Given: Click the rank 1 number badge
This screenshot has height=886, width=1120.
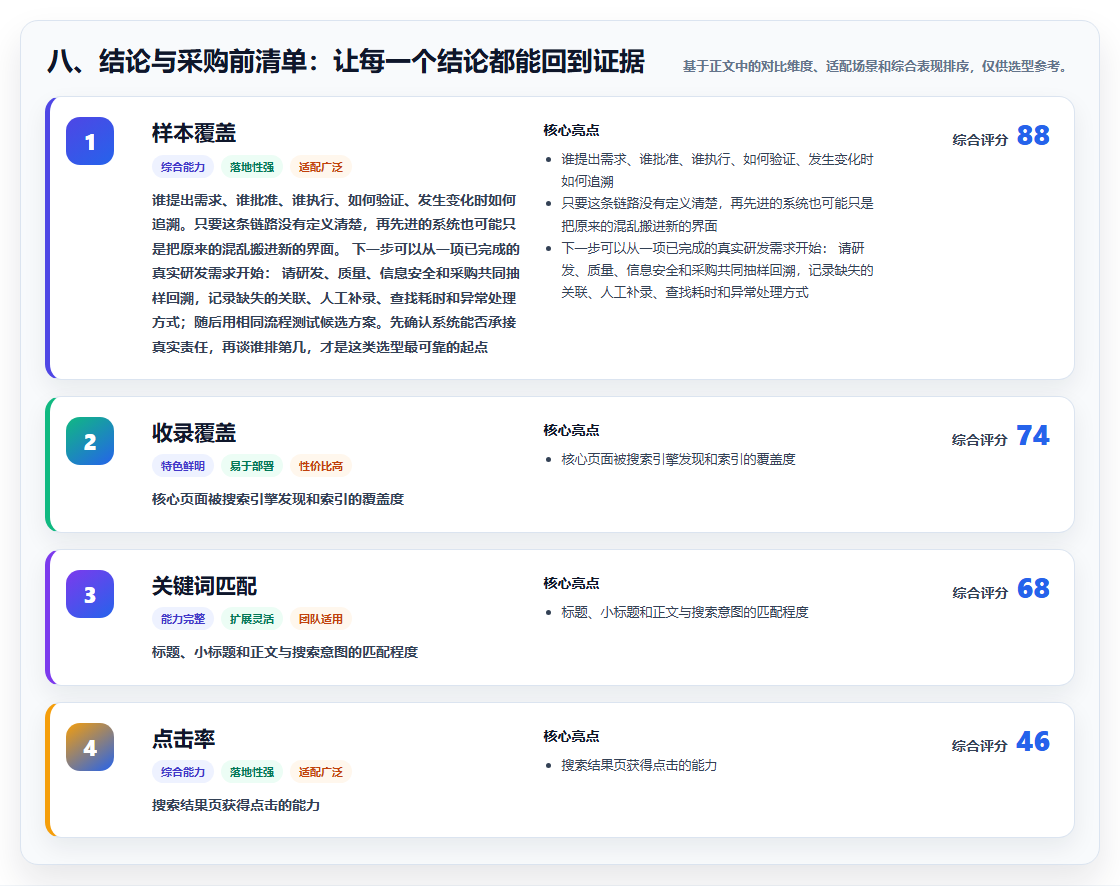Looking at the screenshot, I should [90, 141].
